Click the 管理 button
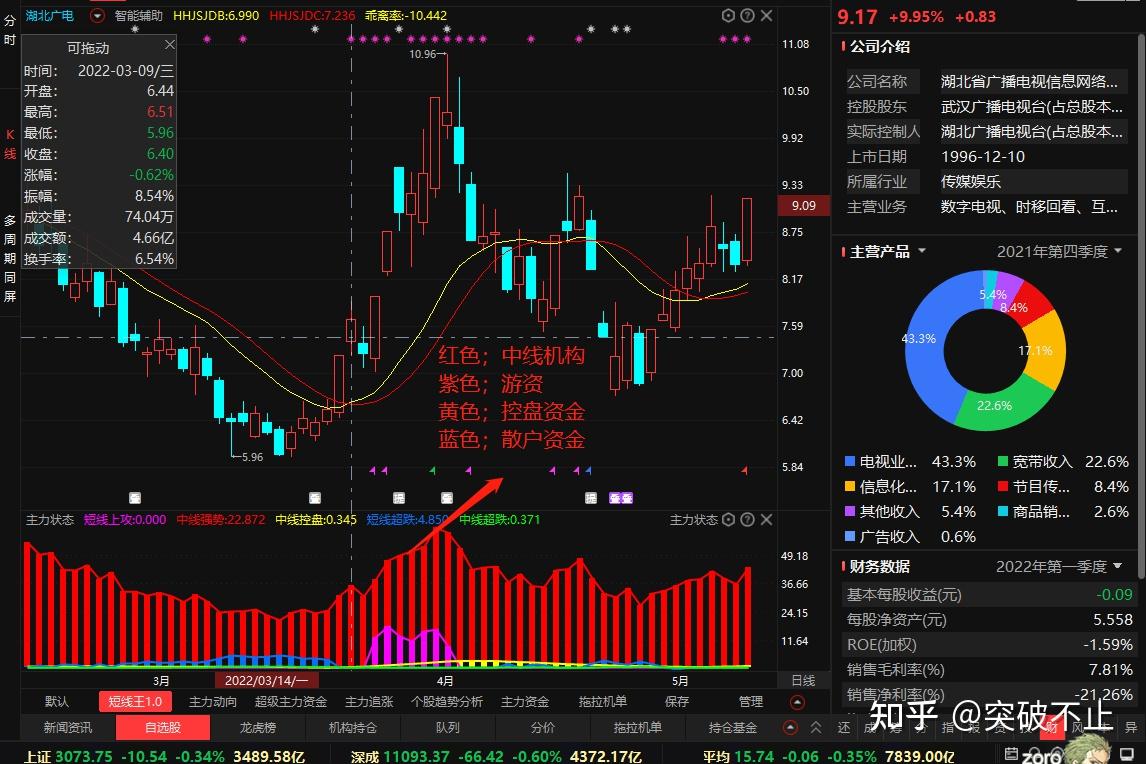The height and width of the screenshot is (764, 1146). pos(752,702)
